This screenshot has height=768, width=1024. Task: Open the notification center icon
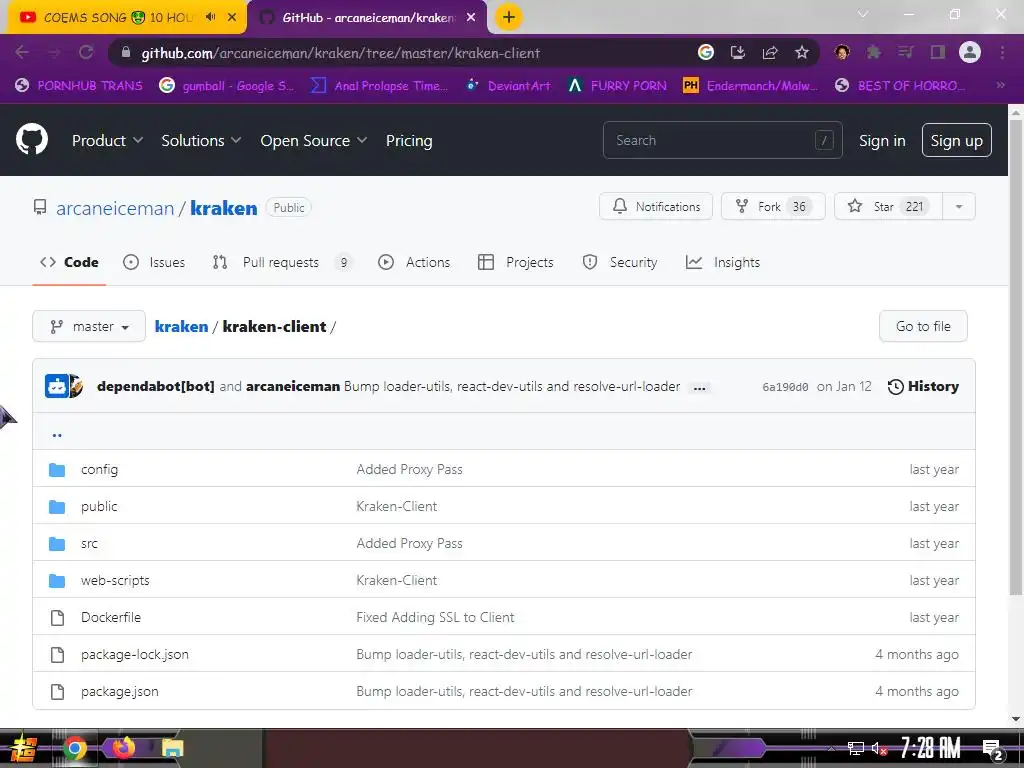tap(992, 749)
